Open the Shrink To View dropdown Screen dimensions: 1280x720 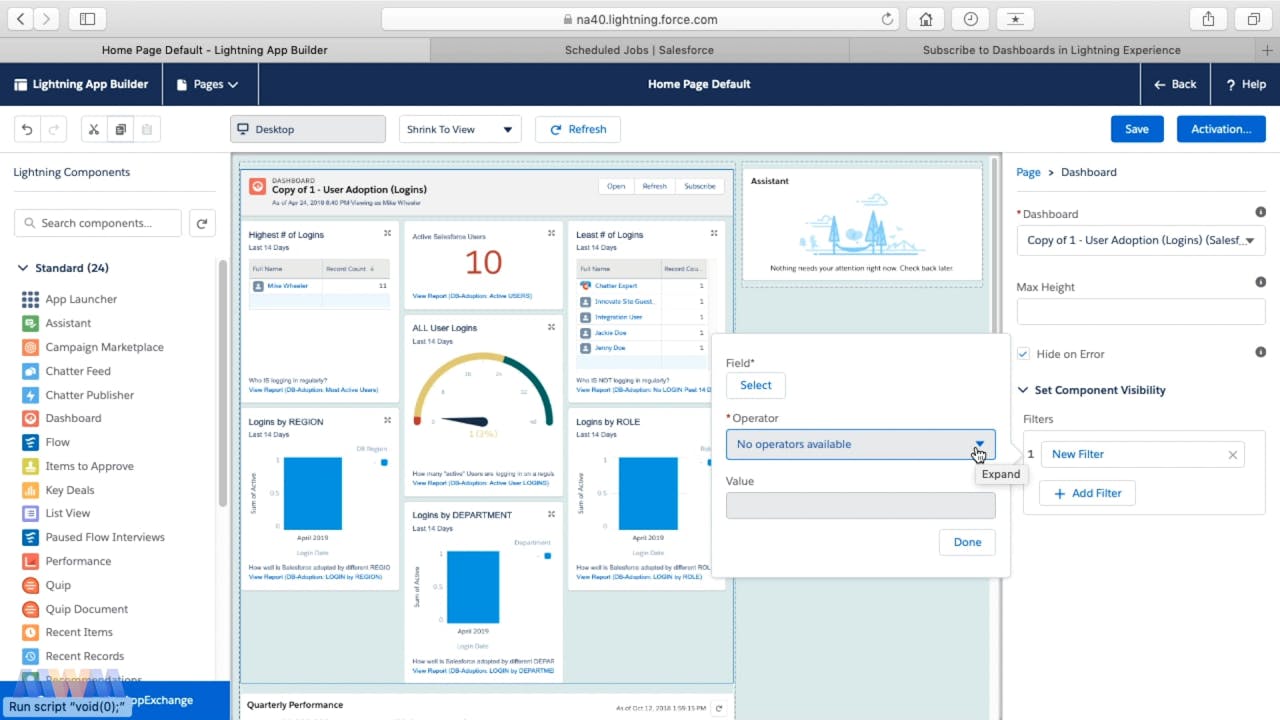[x=459, y=129]
